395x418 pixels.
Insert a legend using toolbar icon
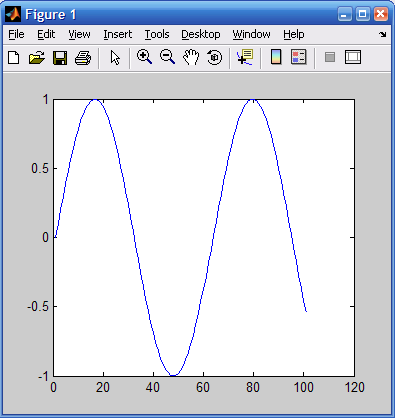299,57
